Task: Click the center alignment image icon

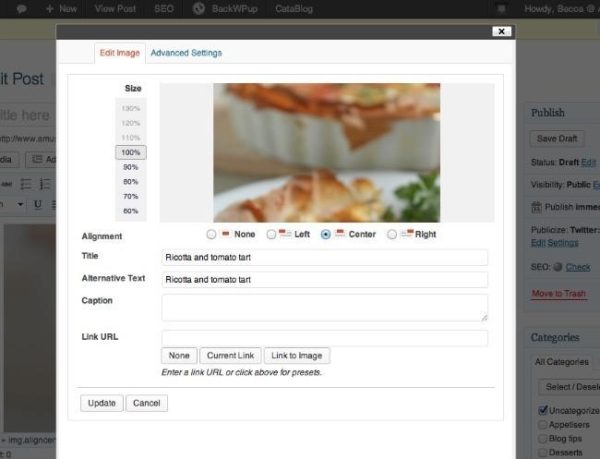Action: 341,234
